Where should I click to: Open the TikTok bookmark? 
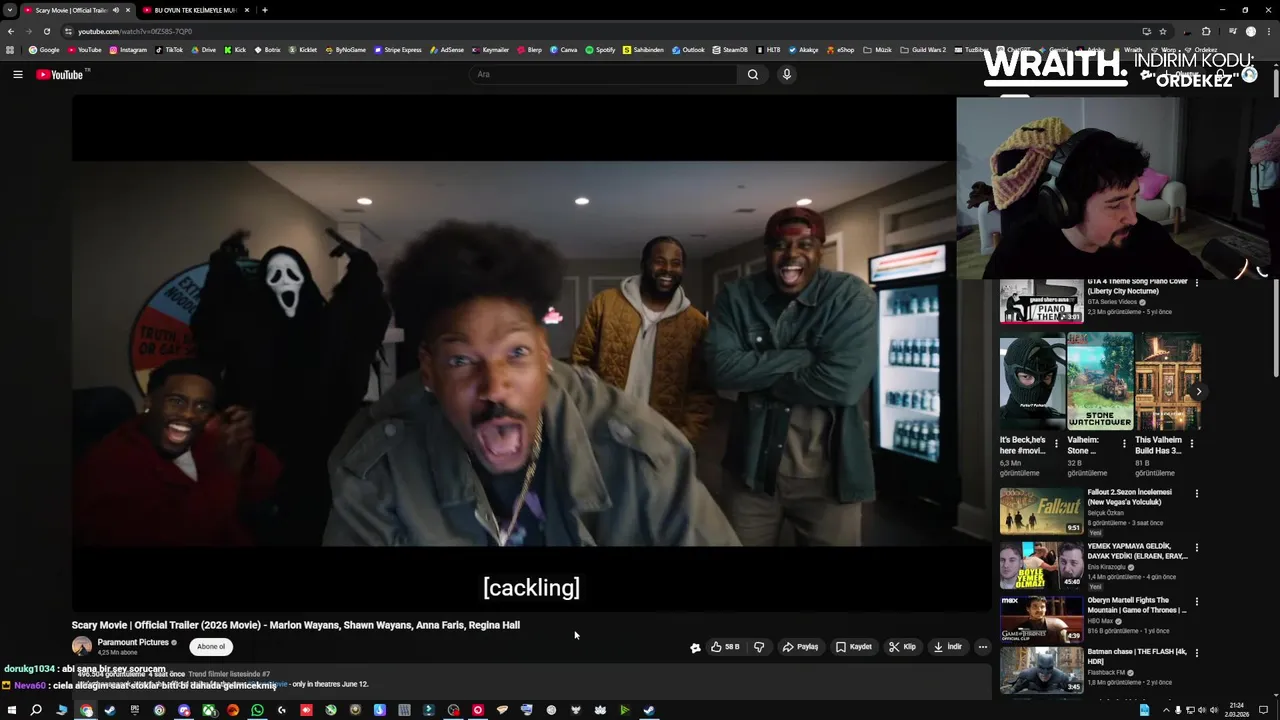click(x=169, y=50)
